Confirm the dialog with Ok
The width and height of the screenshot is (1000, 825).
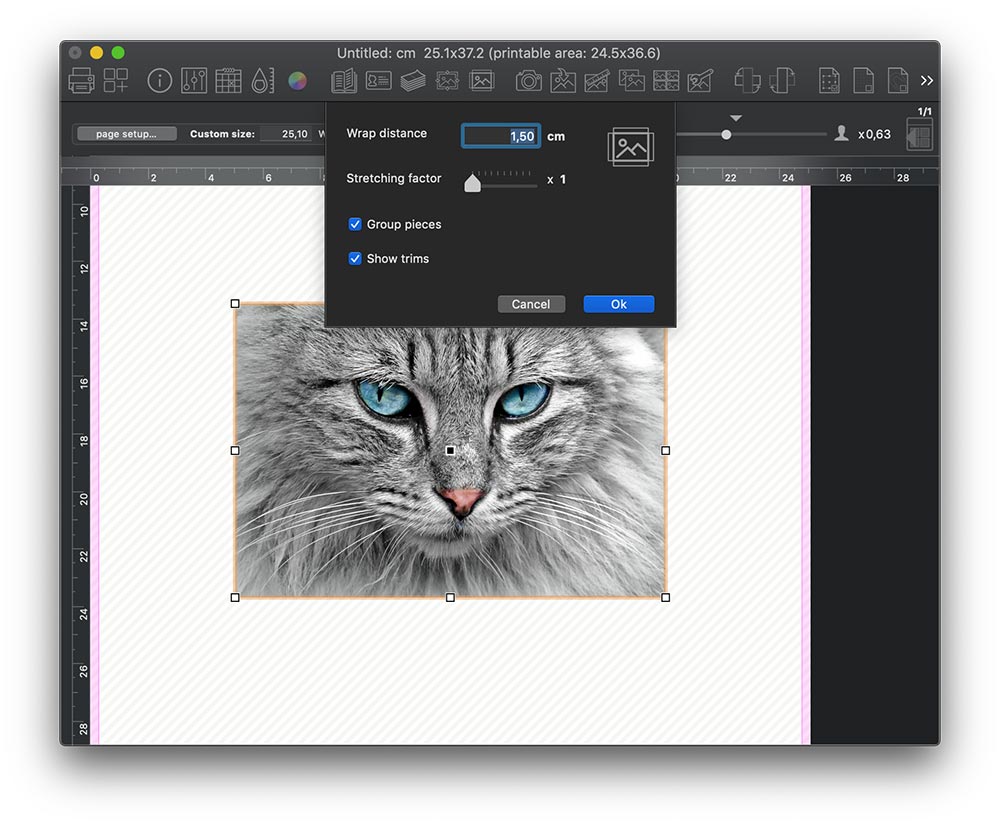tap(618, 304)
